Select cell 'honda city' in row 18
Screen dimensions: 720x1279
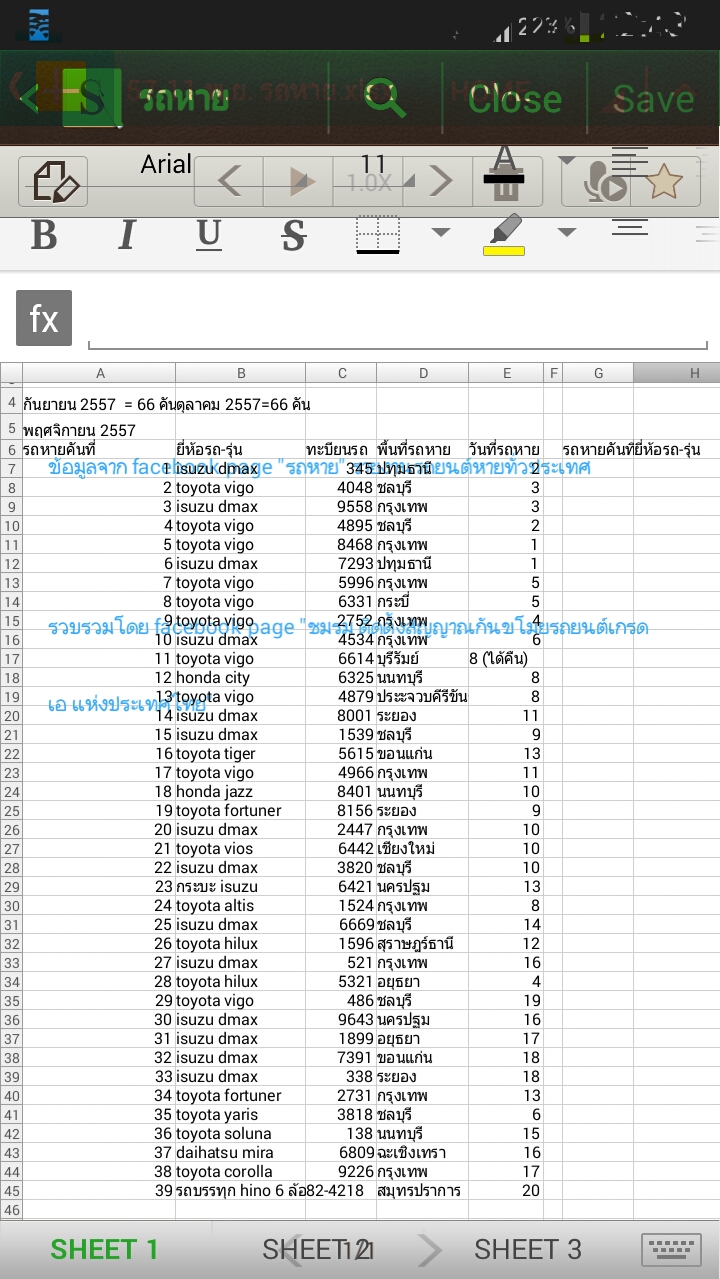click(241, 678)
